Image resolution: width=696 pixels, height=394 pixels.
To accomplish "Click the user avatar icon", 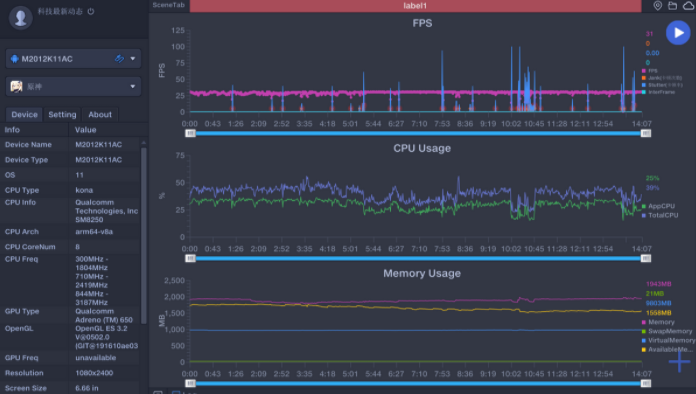I will click(x=20, y=17).
